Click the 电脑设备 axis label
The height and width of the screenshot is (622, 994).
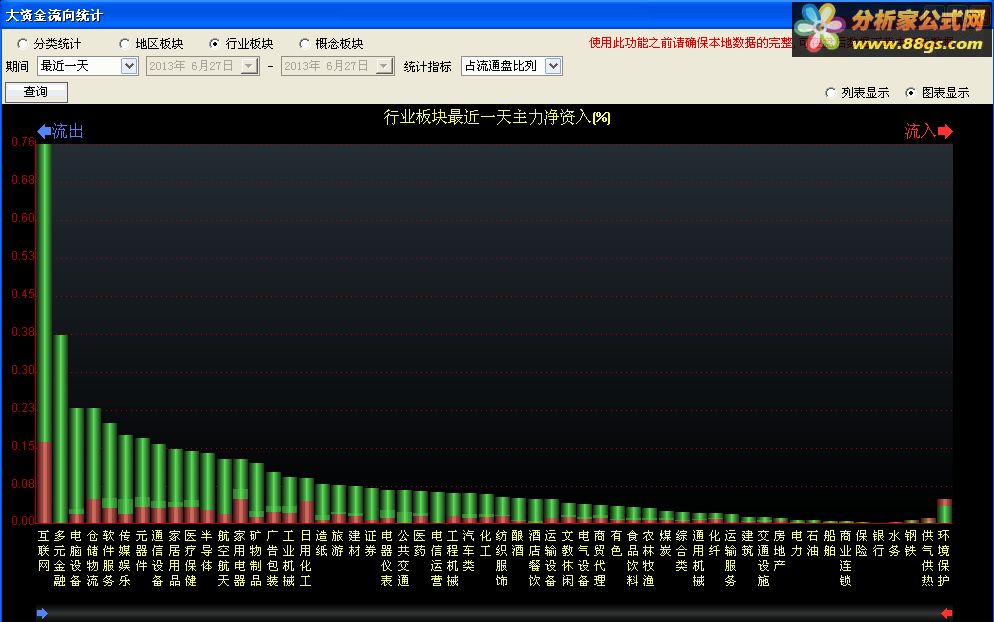click(76, 559)
